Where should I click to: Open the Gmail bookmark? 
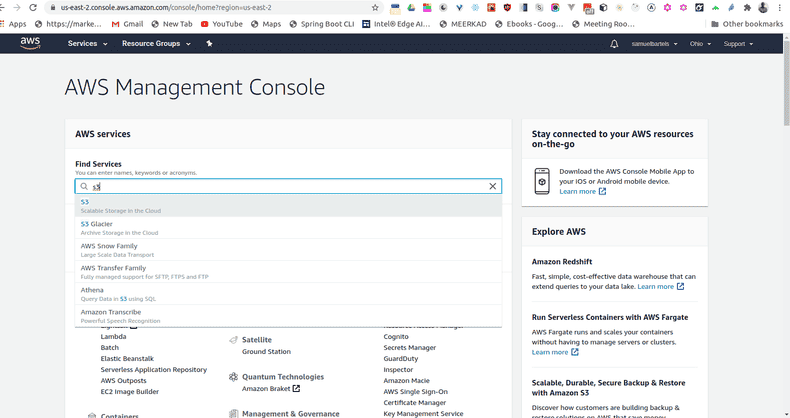coord(127,24)
